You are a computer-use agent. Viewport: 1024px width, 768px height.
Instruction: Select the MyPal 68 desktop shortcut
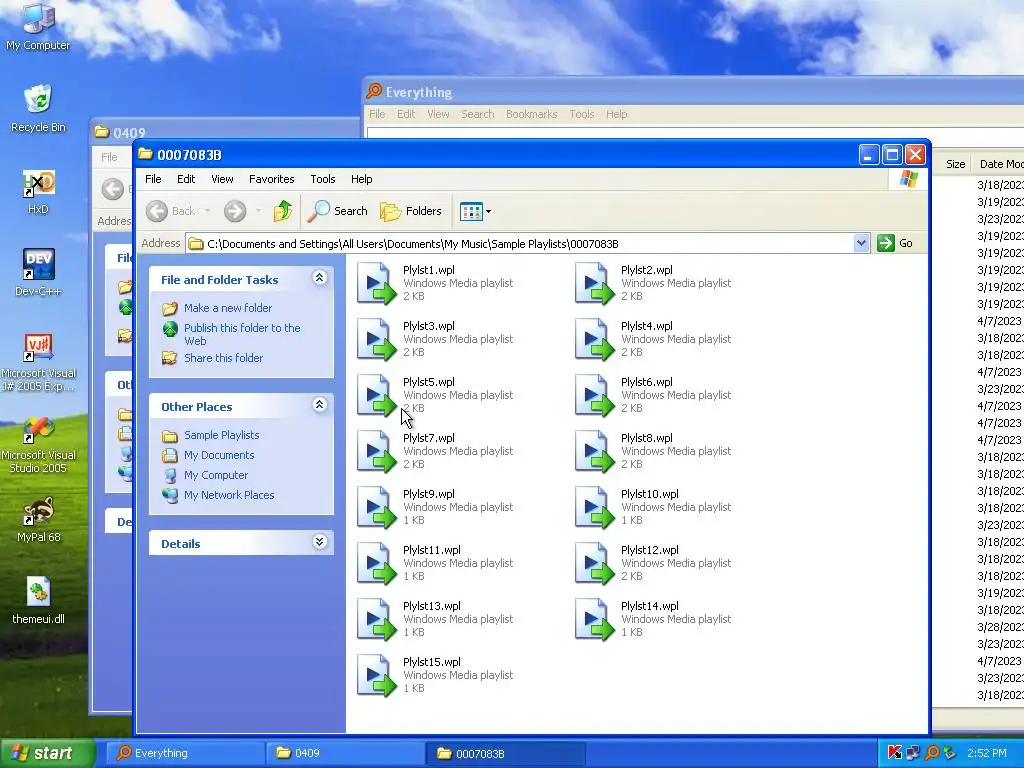[x=38, y=520]
